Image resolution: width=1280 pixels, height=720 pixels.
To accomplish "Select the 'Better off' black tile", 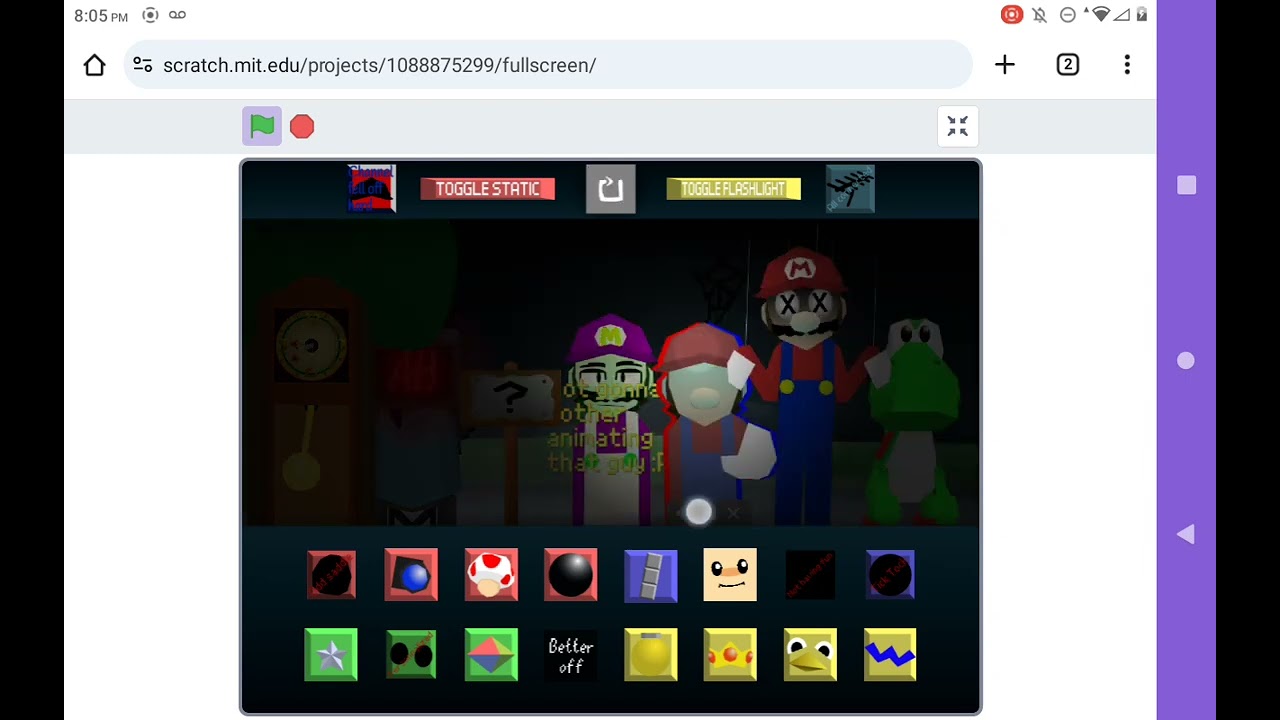I will pos(571,655).
